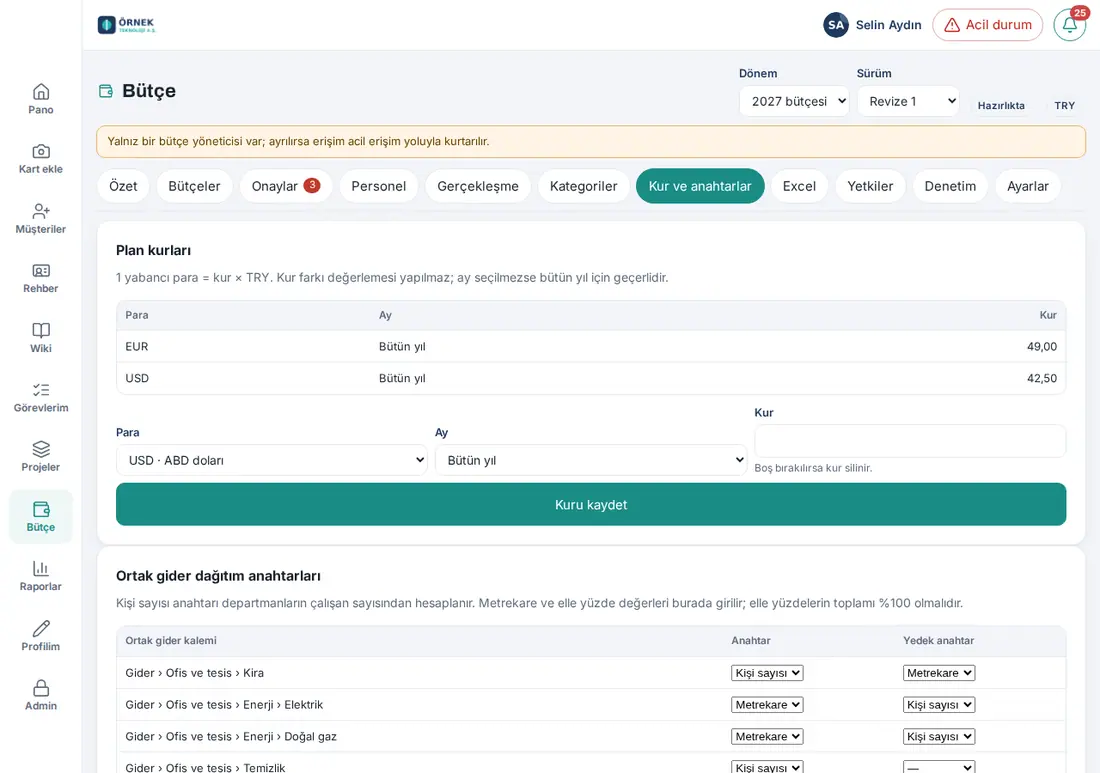Click the Kuru kaydet button
This screenshot has width=1100, height=773.
591,504
